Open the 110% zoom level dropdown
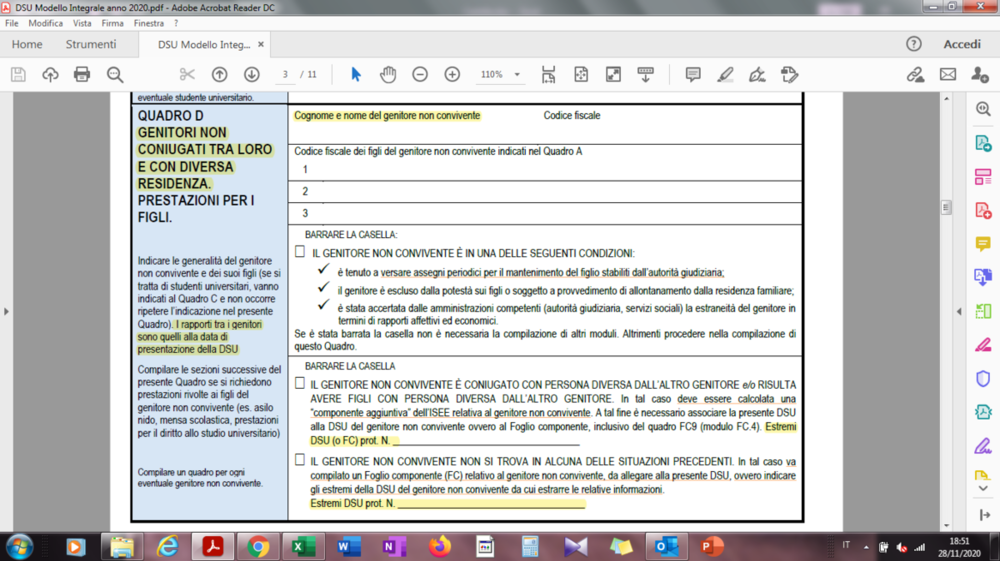 pyautogui.click(x=517, y=75)
